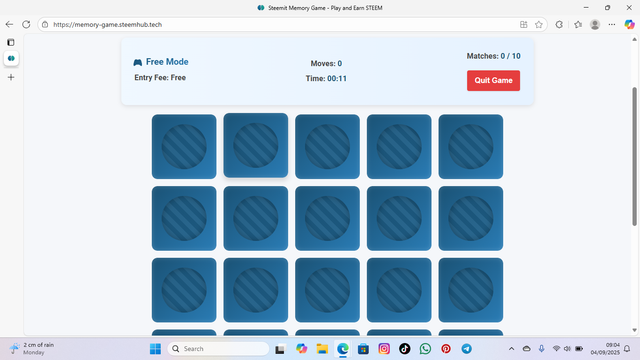
Task: Flip third card in third row
Action: coord(327,290)
